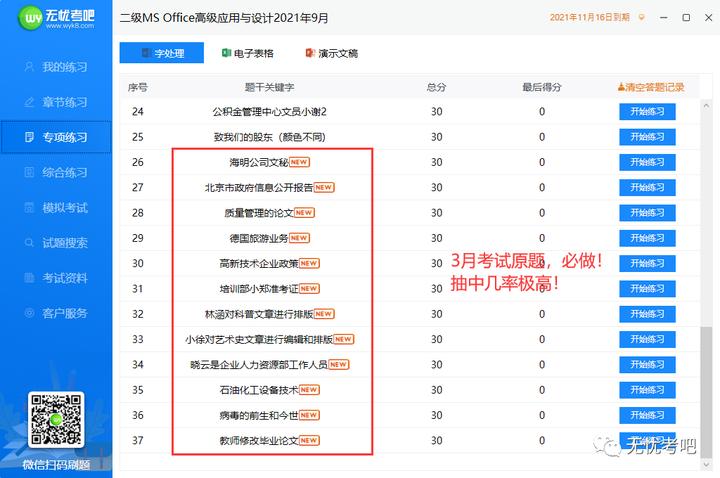Click the Excel icon on 电子表格 tab
The image size is (720, 478).
click(x=226, y=53)
